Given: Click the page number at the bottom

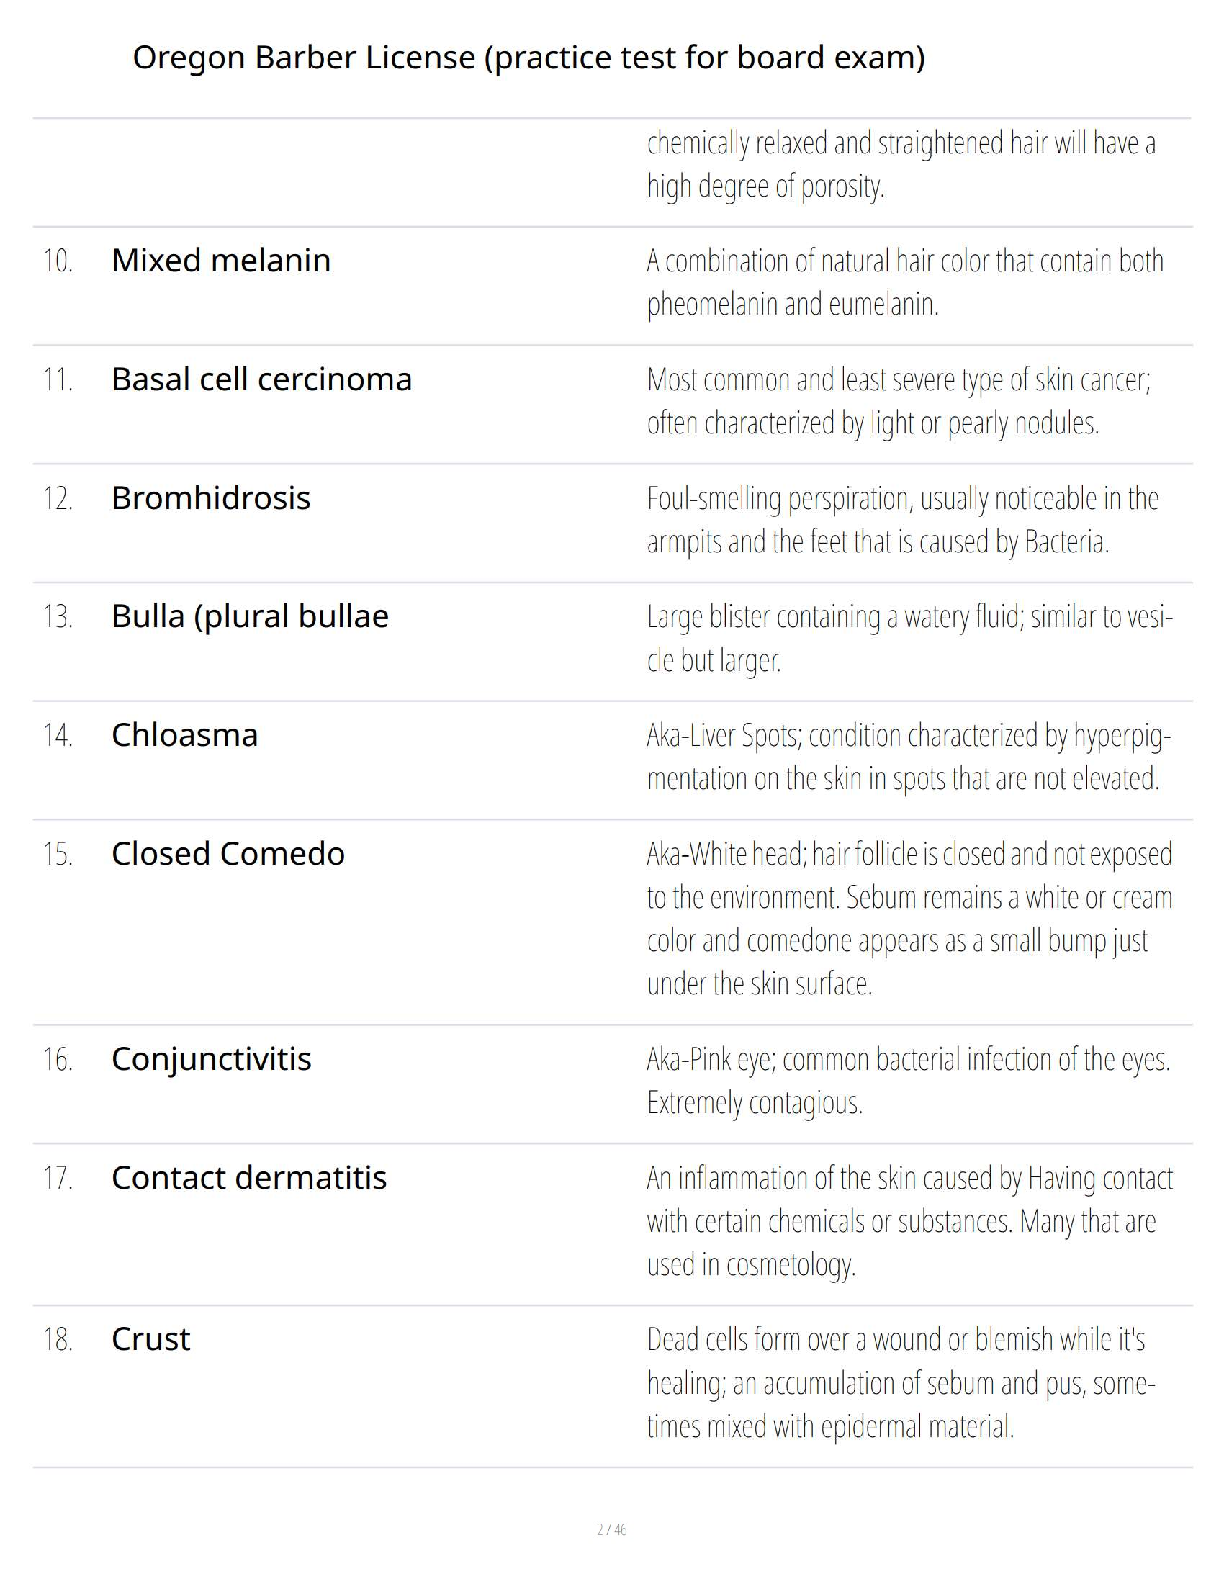Looking at the screenshot, I should (x=611, y=1529).
